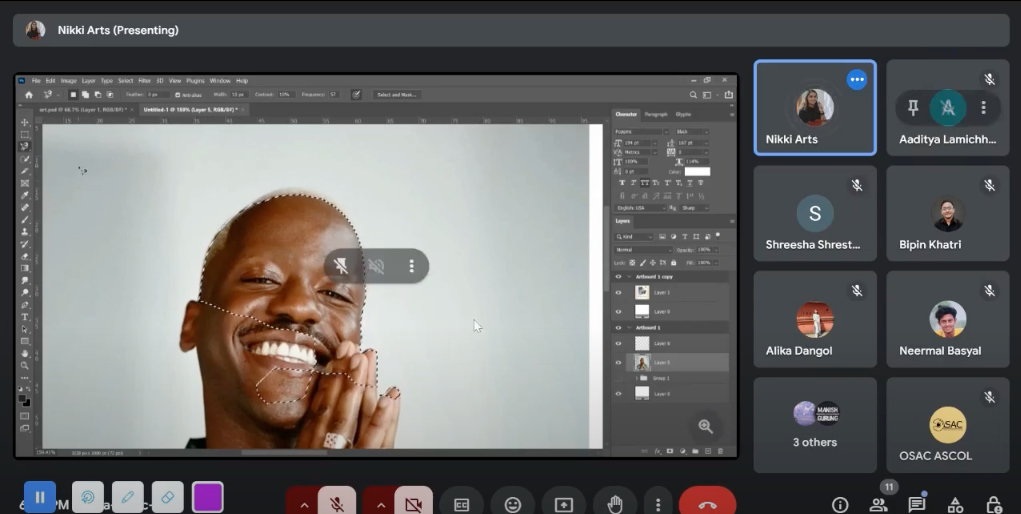Toggle Layer 6 visibility eye
This screenshot has width=1021, height=514.
point(619,343)
